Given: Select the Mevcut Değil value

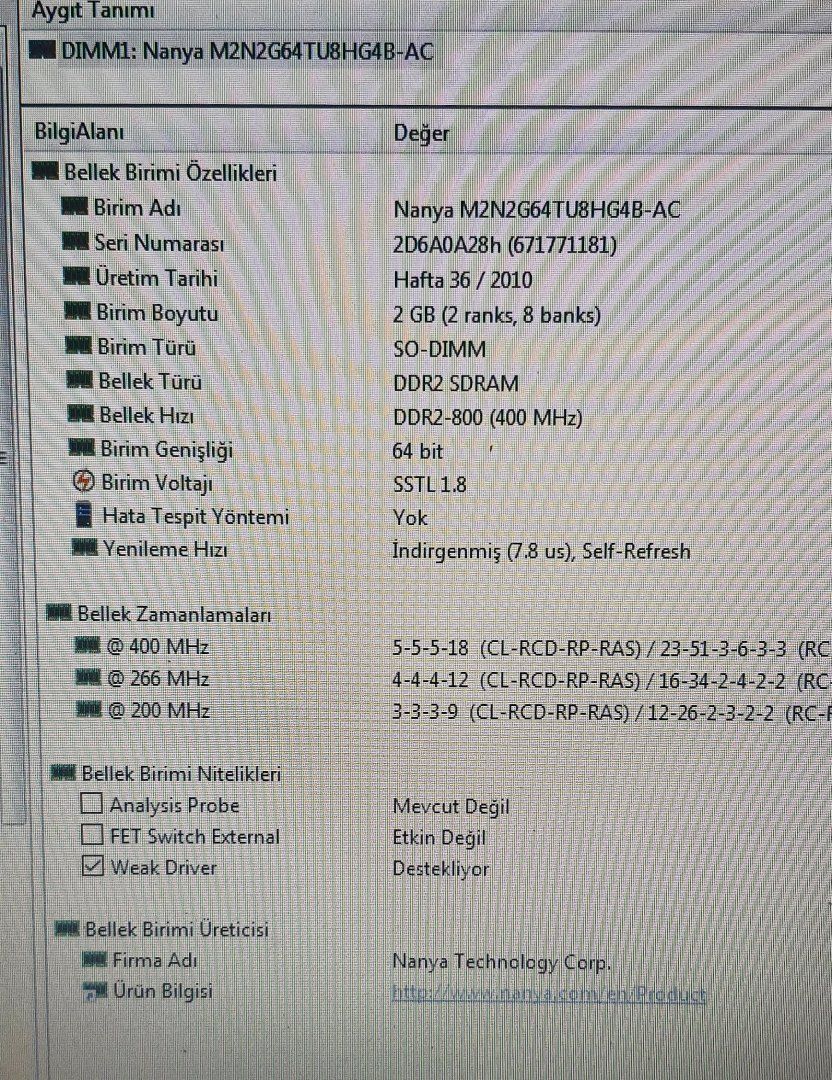Looking at the screenshot, I should [451, 806].
